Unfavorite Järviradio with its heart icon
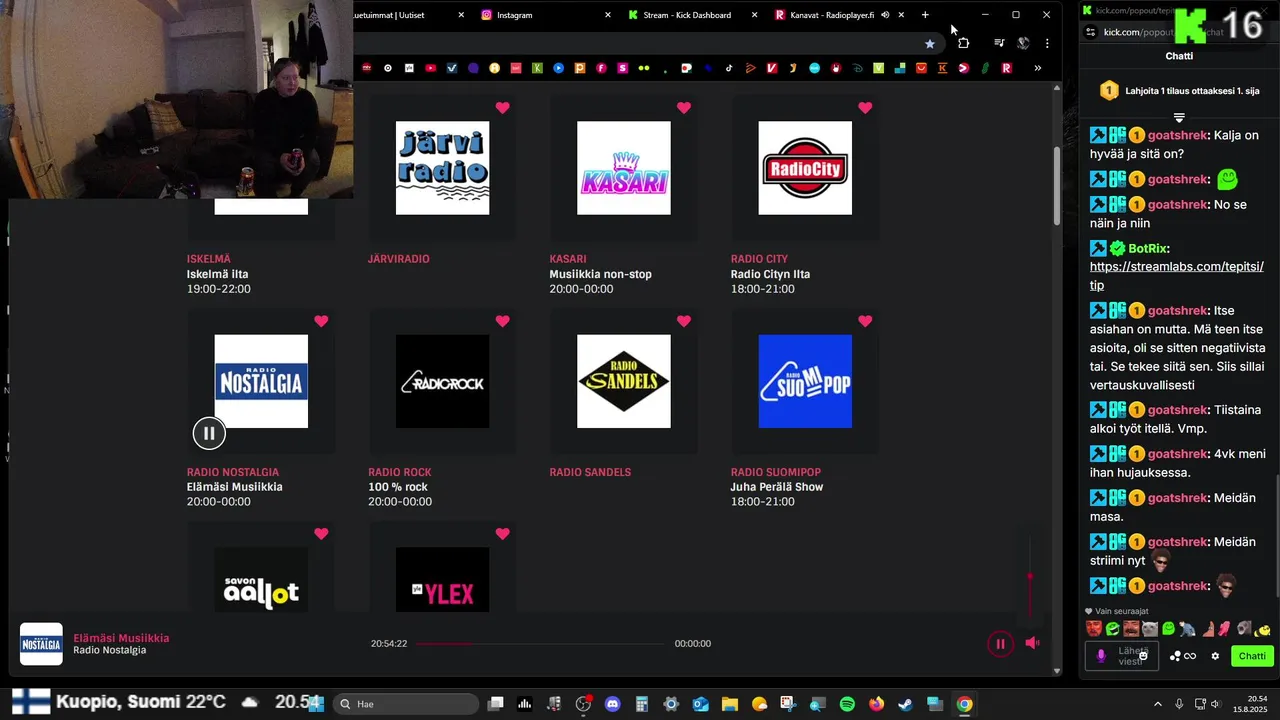The width and height of the screenshot is (1280, 720). pos(503,108)
